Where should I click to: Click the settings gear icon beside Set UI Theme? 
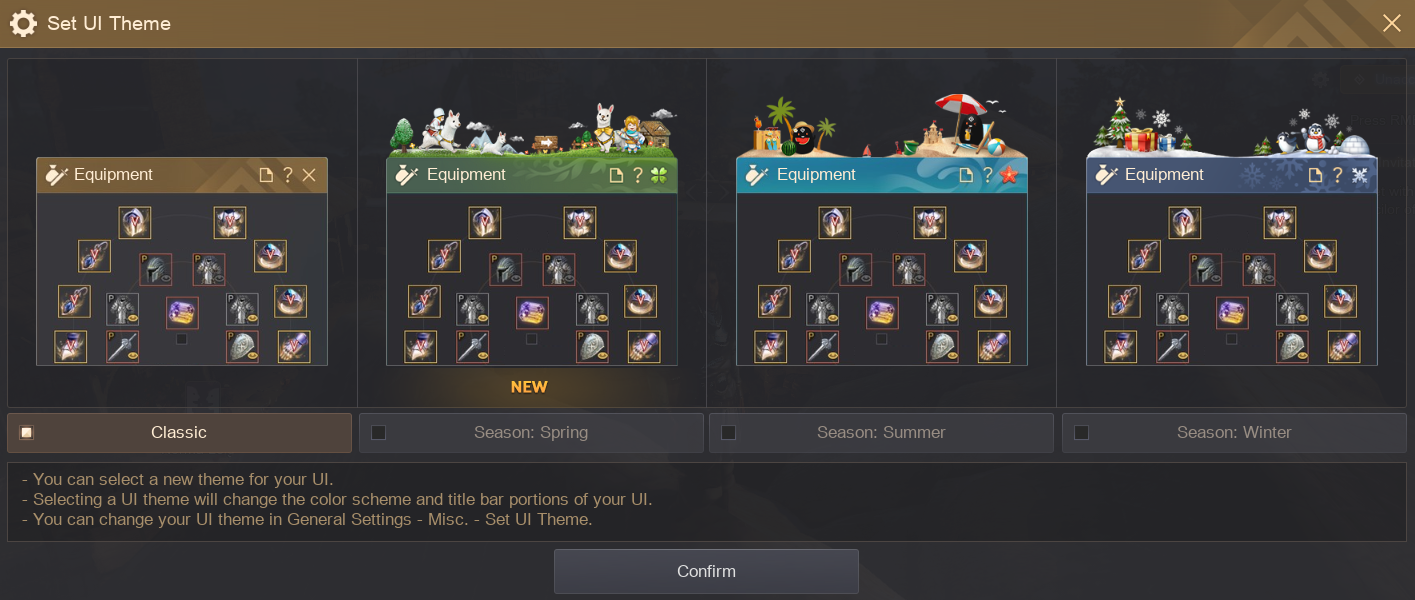(23, 23)
